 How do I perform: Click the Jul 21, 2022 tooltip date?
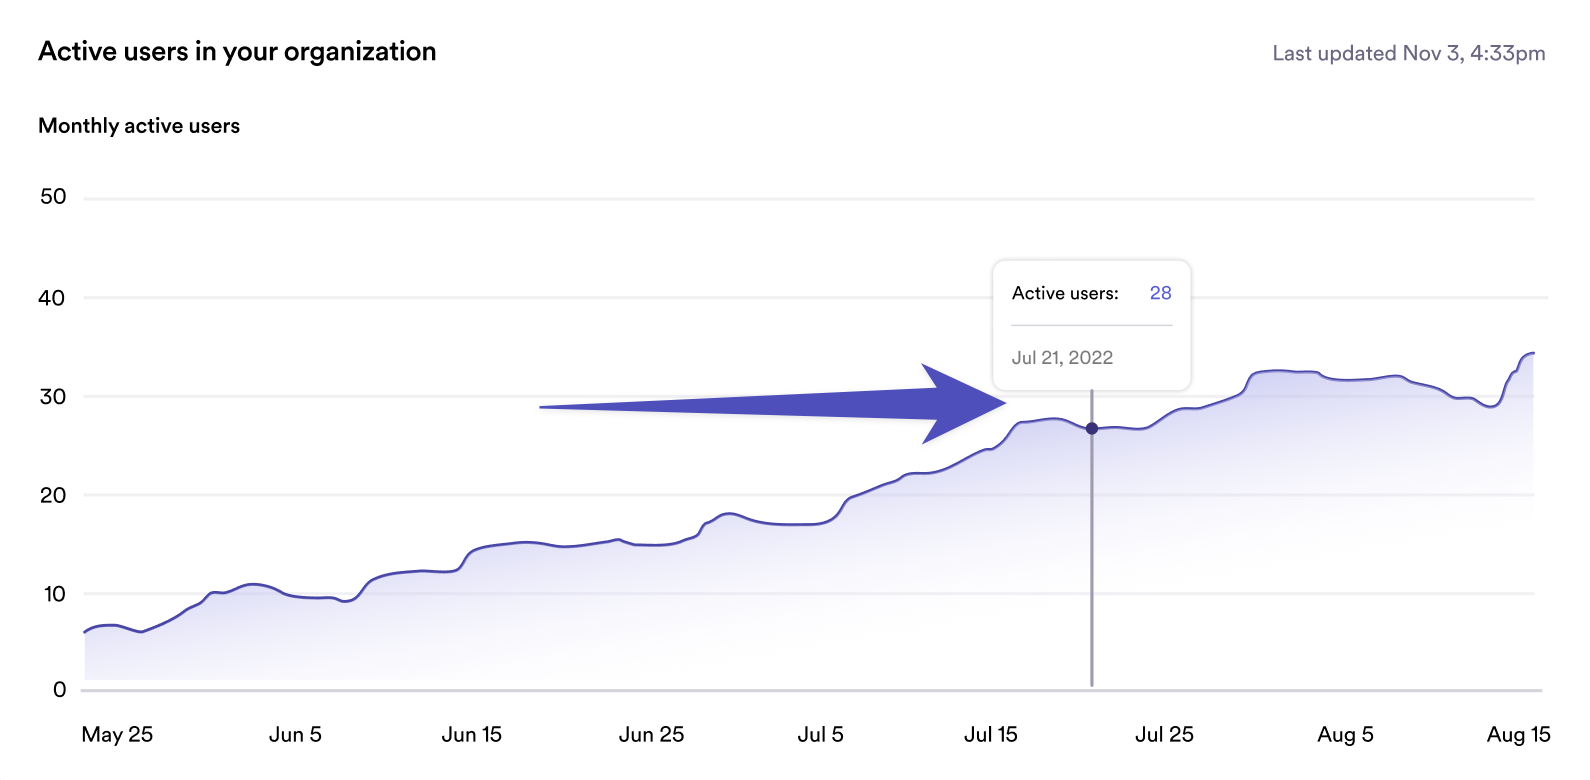(1062, 358)
